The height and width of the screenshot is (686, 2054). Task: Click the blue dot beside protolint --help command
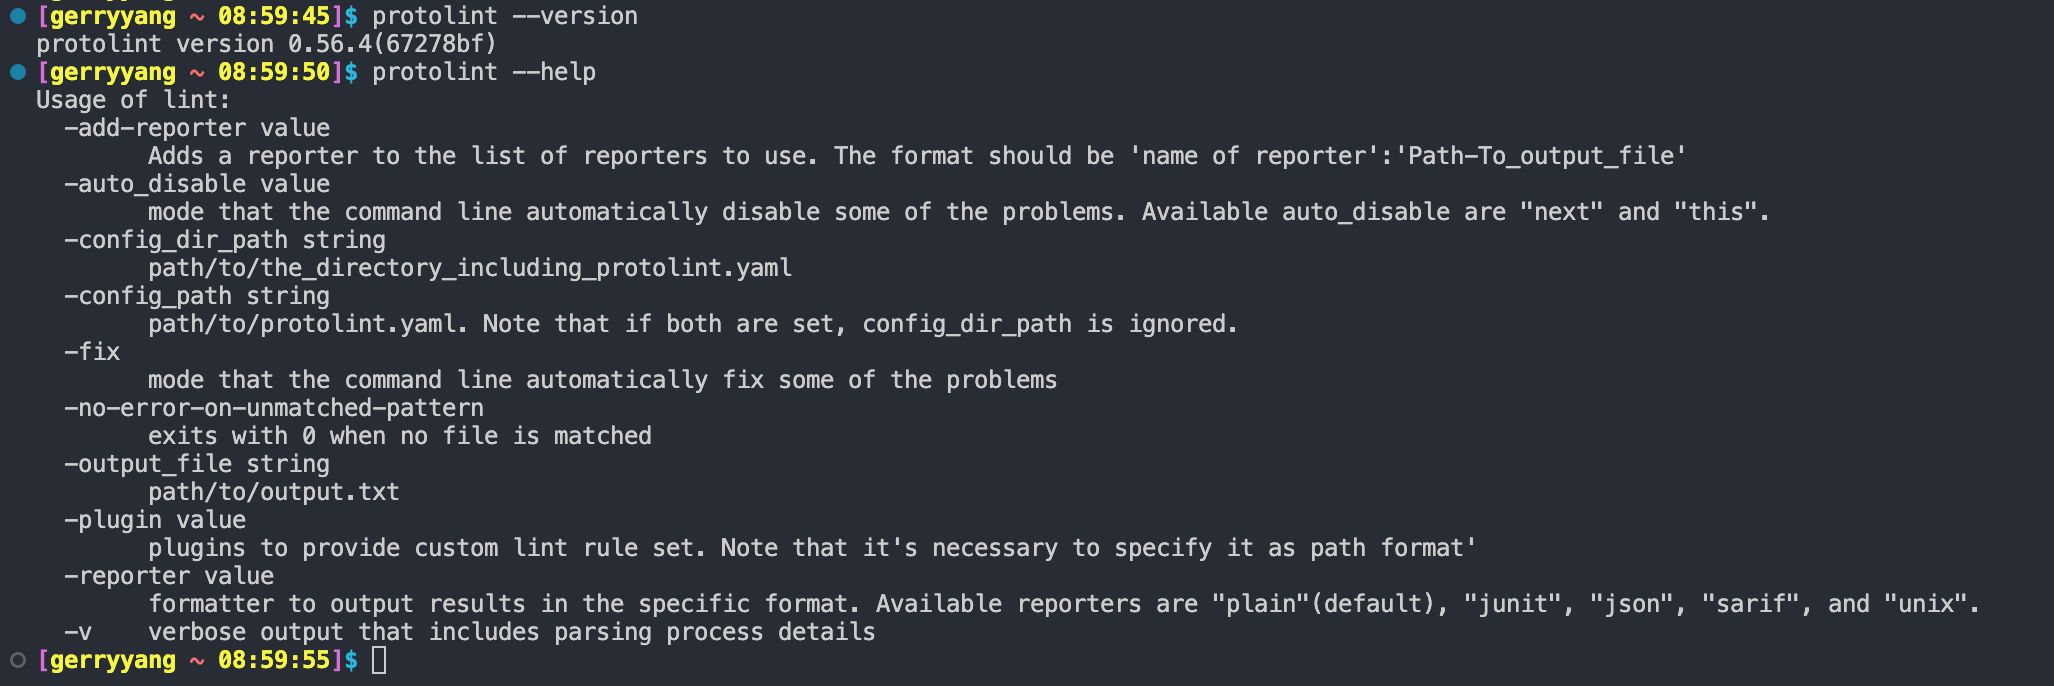[17, 72]
